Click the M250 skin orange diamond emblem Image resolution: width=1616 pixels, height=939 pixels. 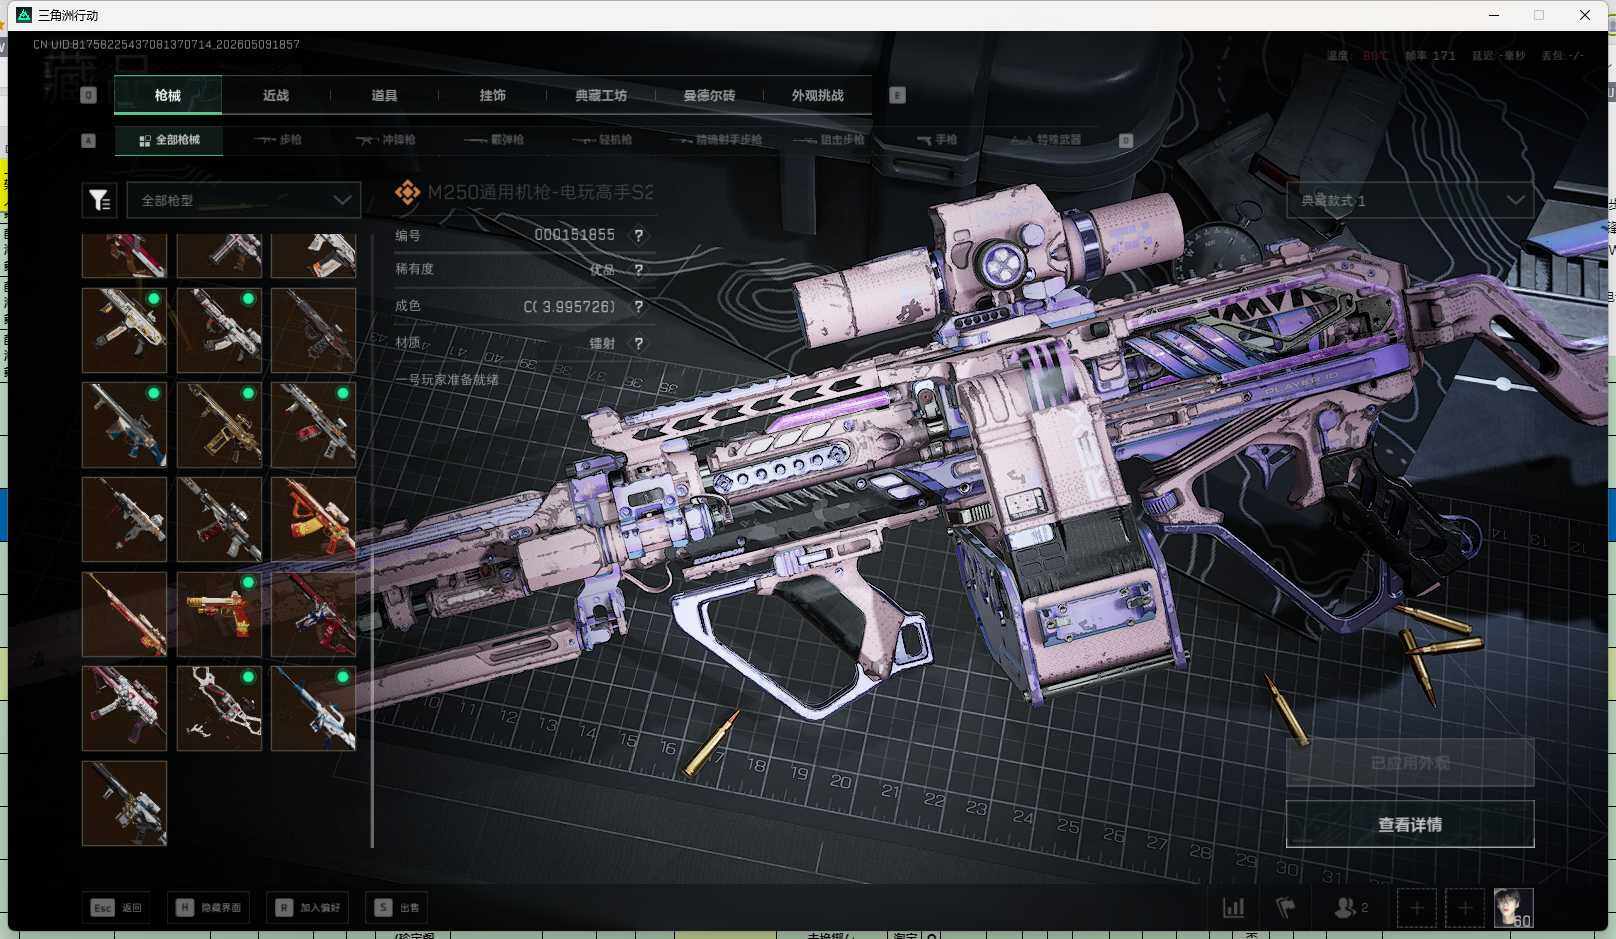(407, 192)
